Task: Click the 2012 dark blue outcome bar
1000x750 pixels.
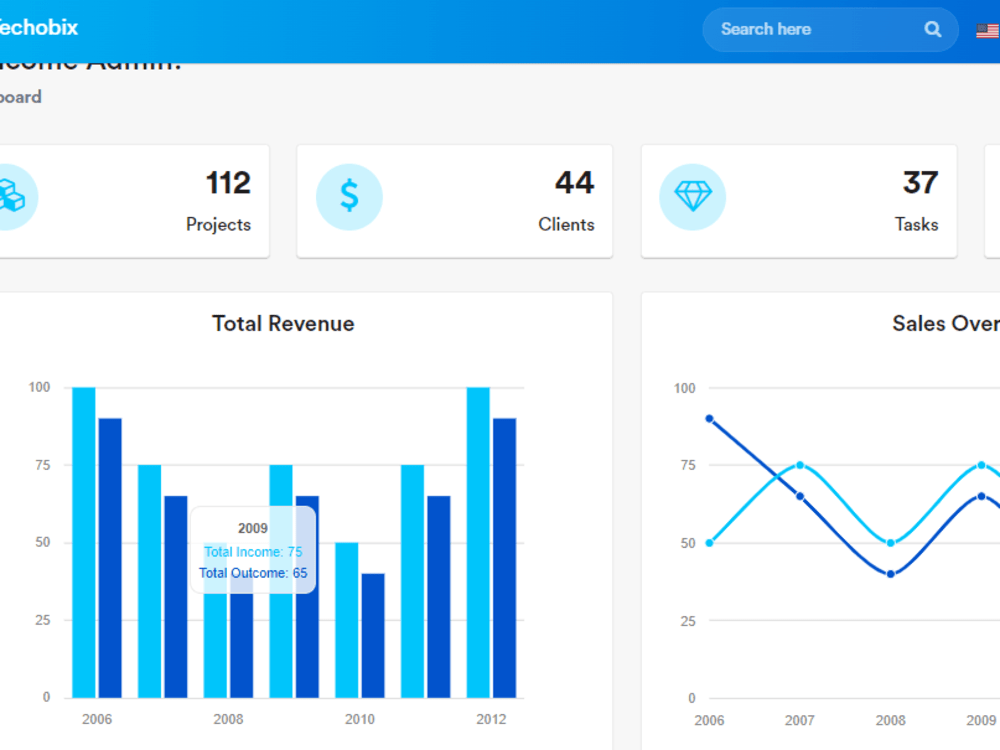Action: pos(504,558)
